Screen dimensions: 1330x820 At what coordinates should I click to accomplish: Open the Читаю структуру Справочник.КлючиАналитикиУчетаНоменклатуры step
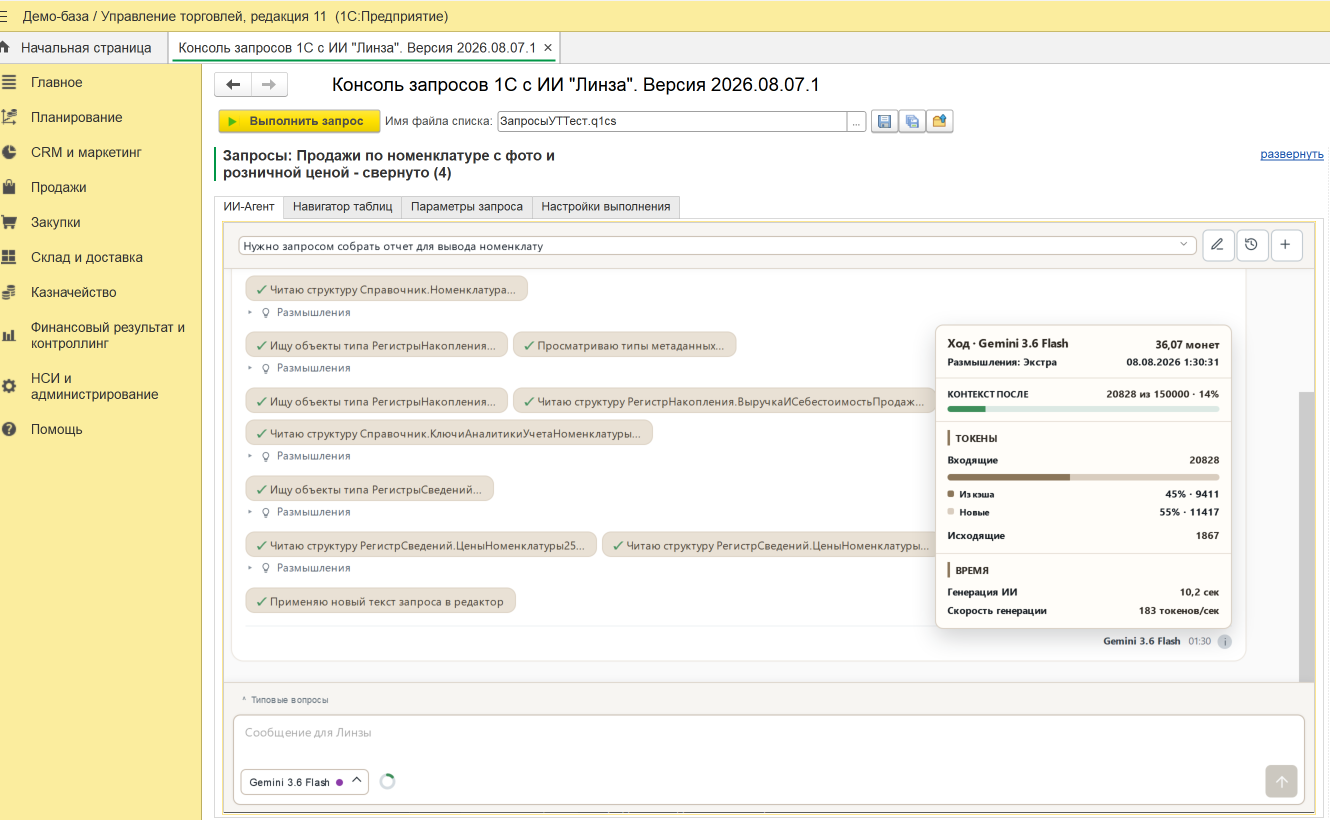point(449,433)
